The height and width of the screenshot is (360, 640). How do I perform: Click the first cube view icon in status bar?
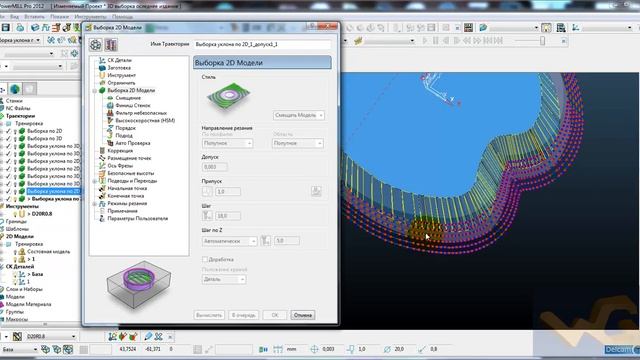(46, 349)
